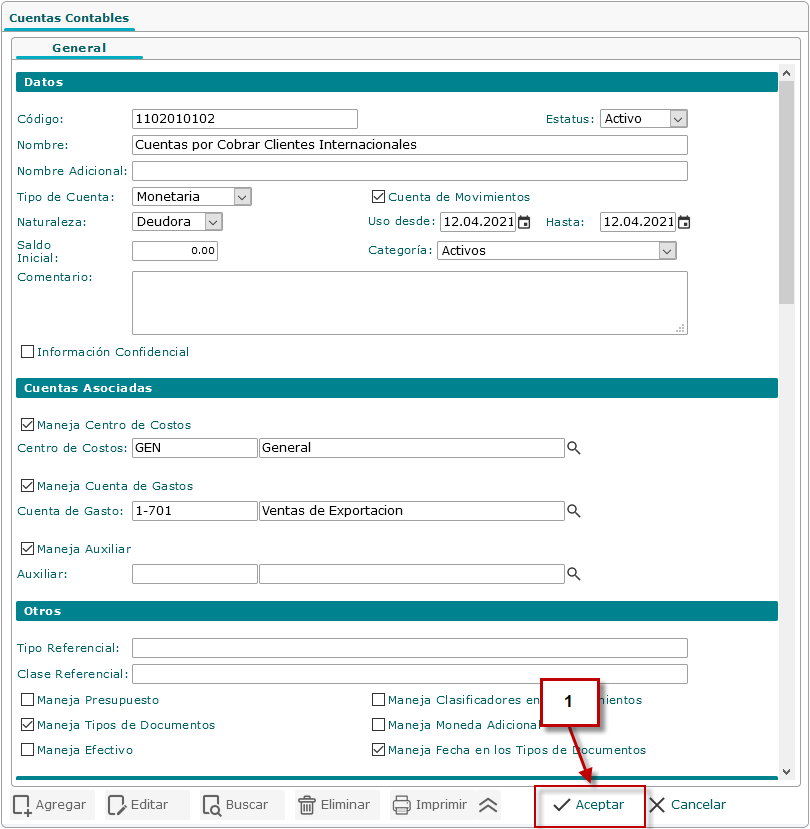Viewport: 810px width, 829px height.
Task: Open the Categoría dropdown
Action: click(556, 251)
